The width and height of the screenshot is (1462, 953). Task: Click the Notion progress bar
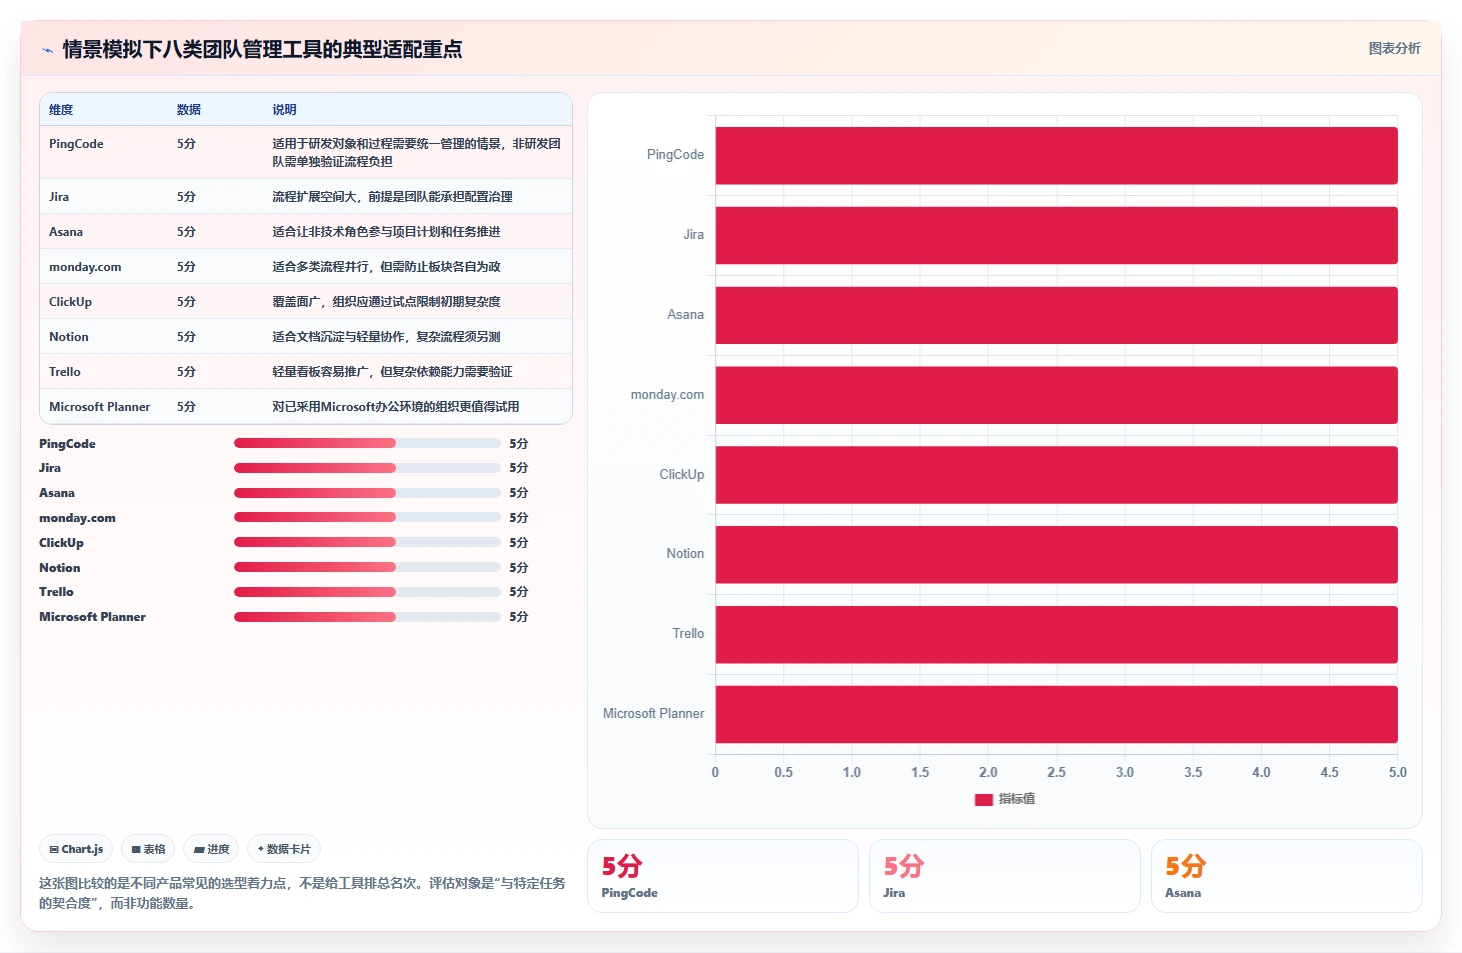pos(367,567)
